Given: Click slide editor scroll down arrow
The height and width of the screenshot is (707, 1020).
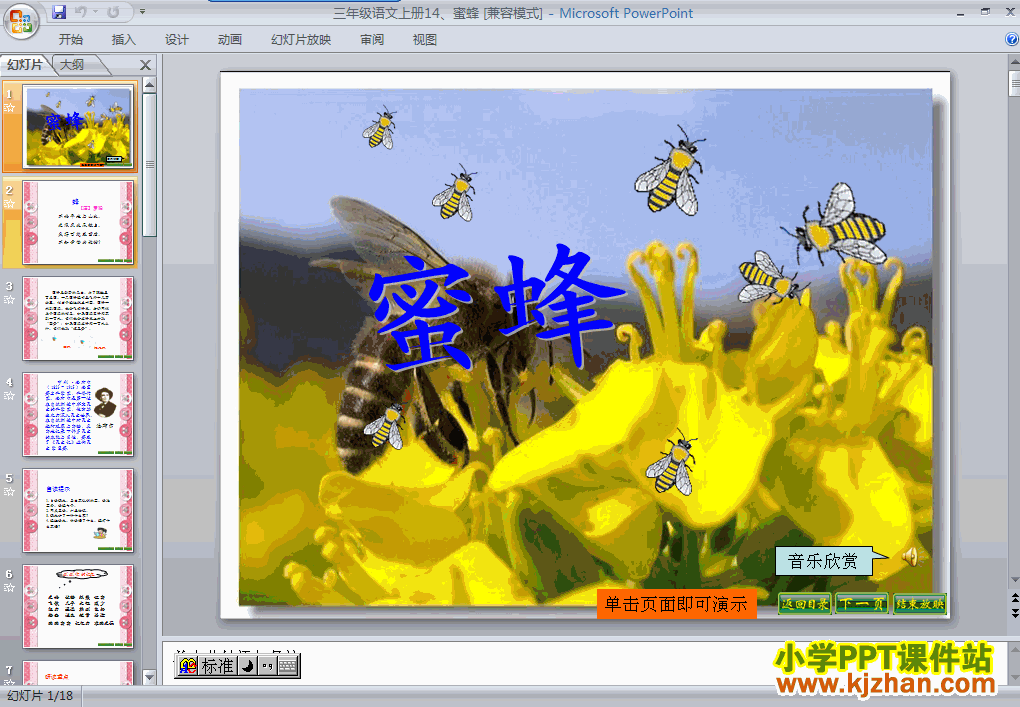Looking at the screenshot, I should pyautogui.click(x=1014, y=580).
